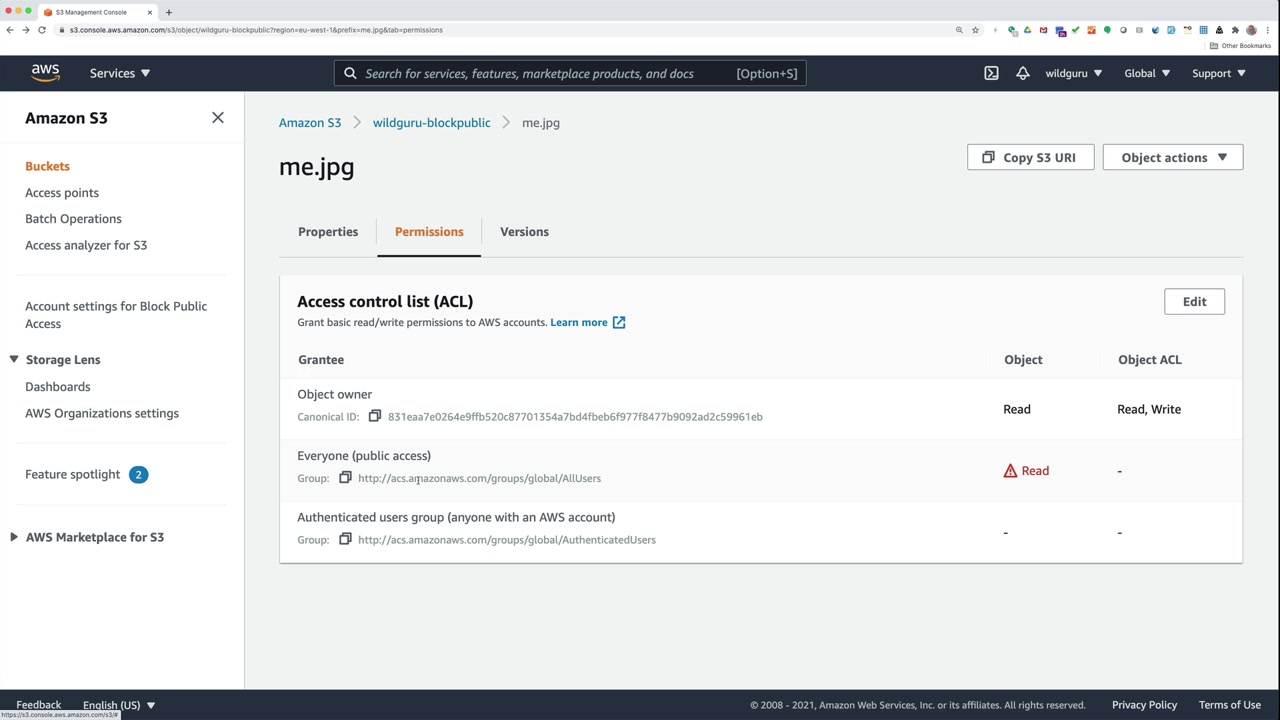Open a new browser tab
The image size is (1280, 720).
[x=168, y=12]
